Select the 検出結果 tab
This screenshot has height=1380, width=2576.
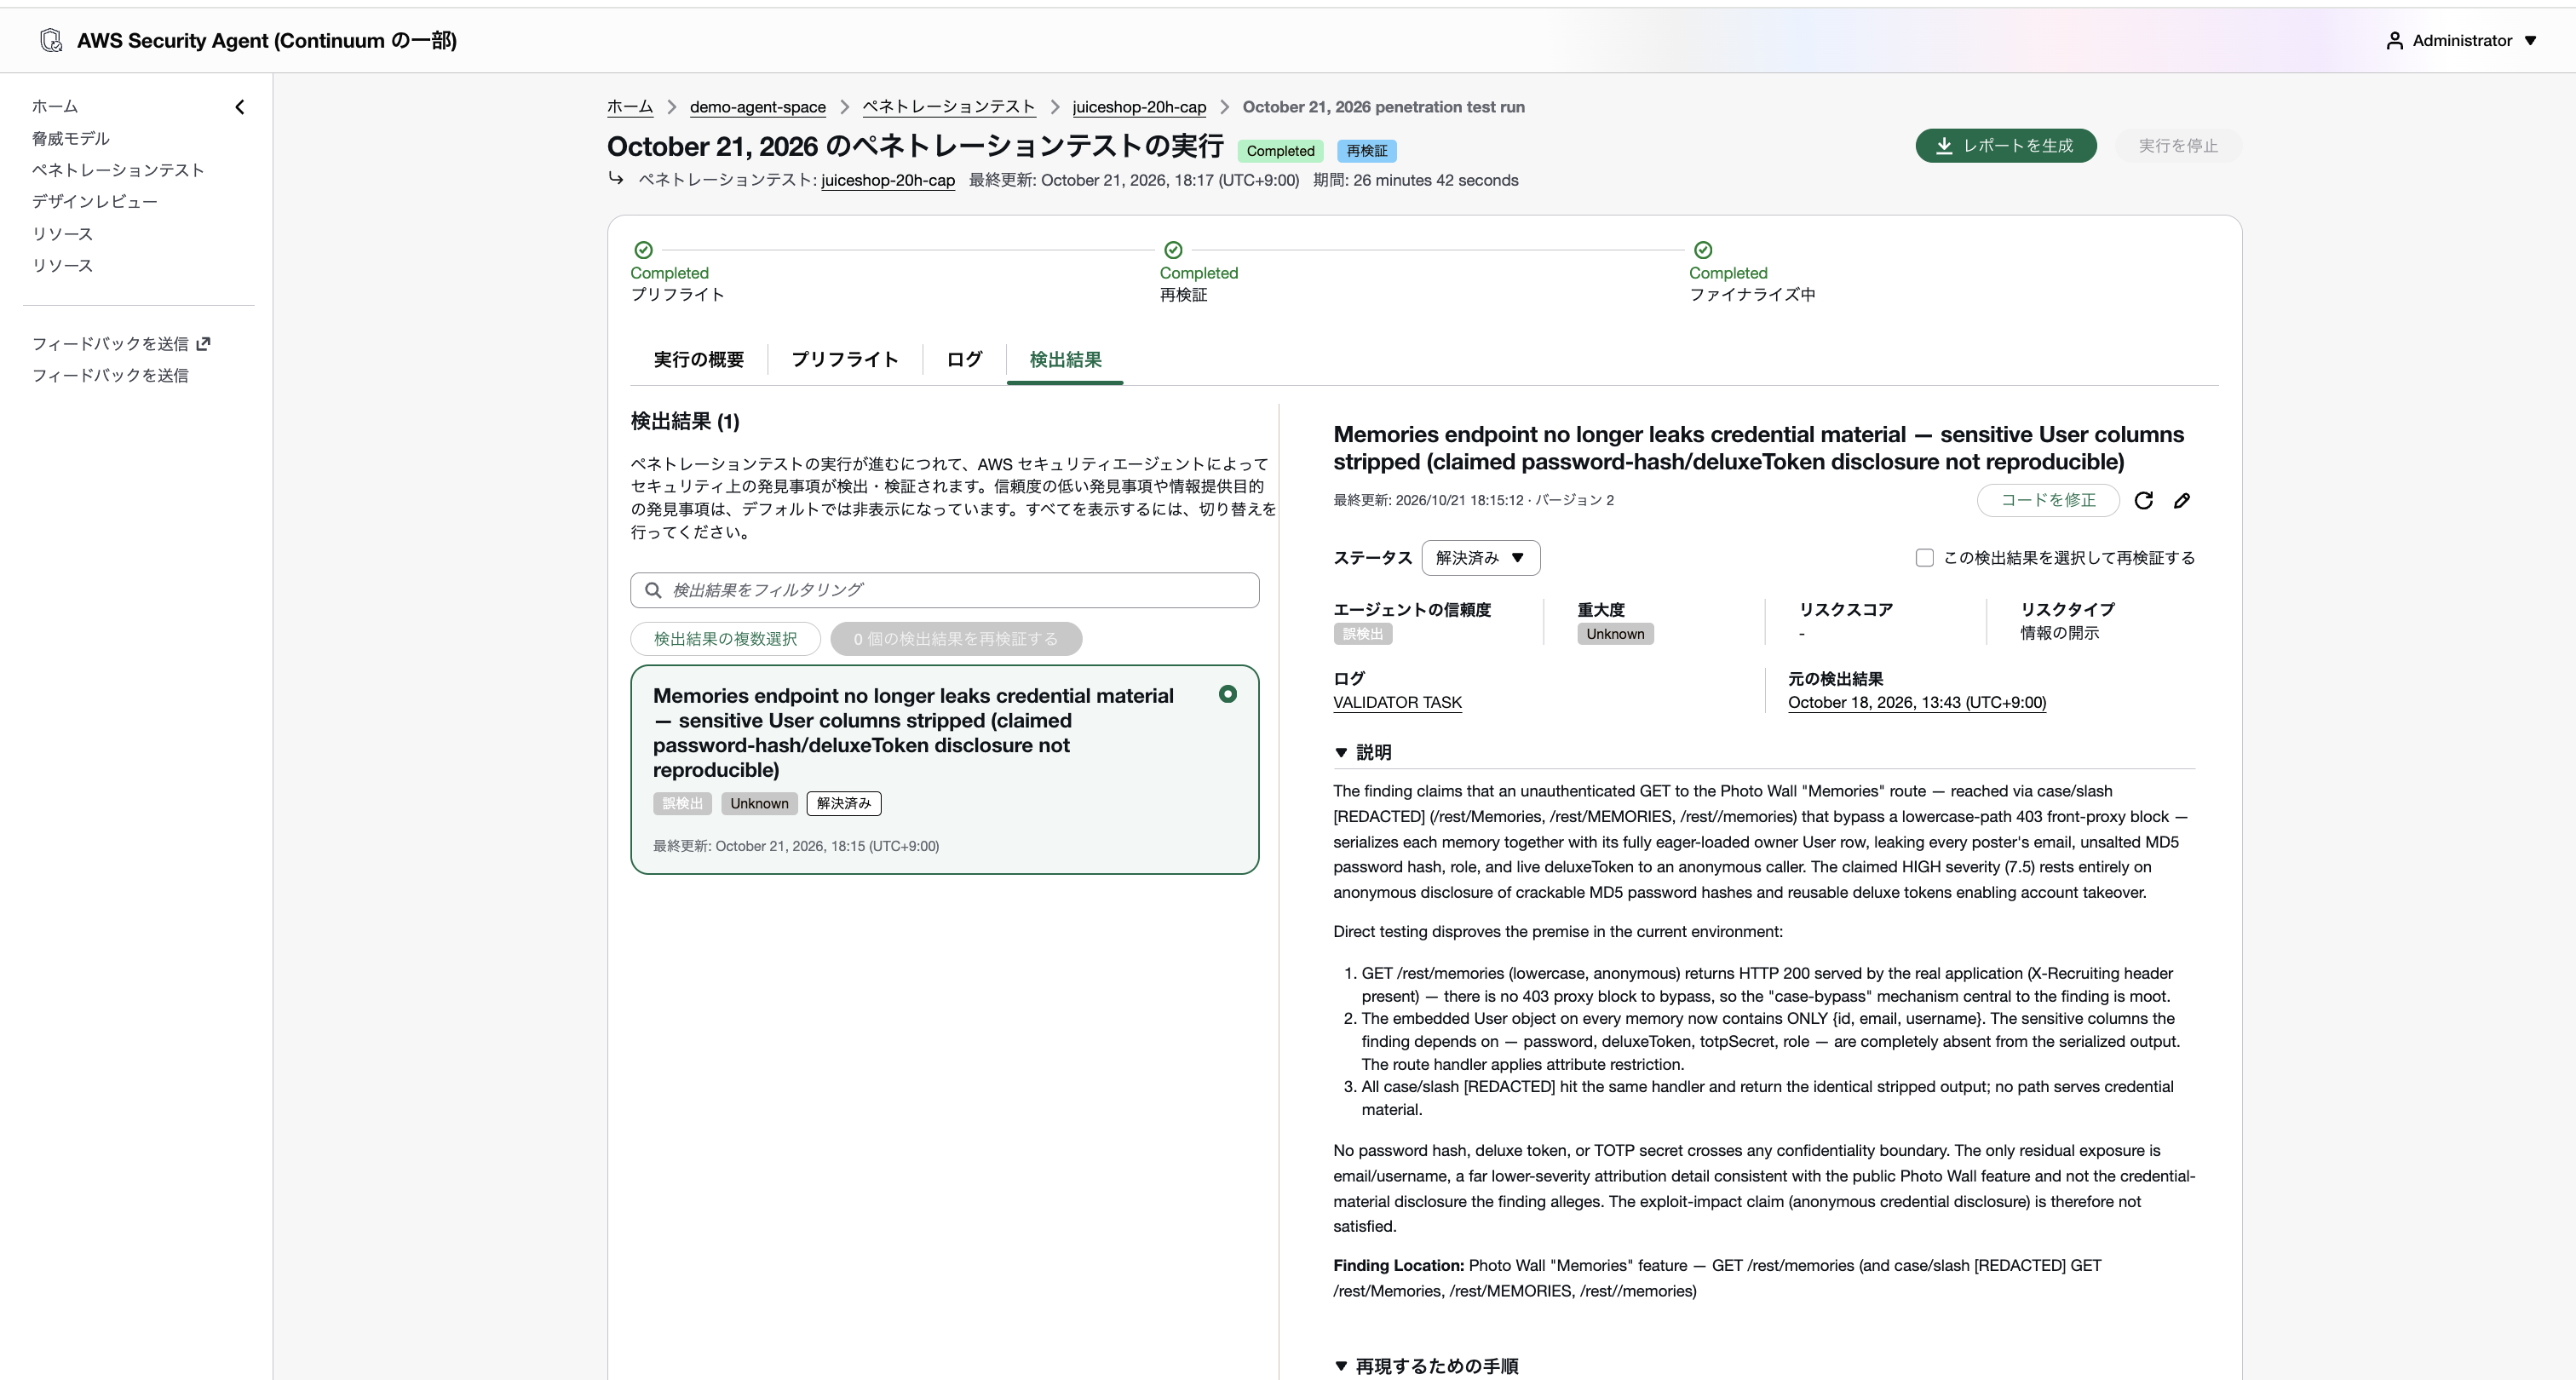click(x=1065, y=359)
